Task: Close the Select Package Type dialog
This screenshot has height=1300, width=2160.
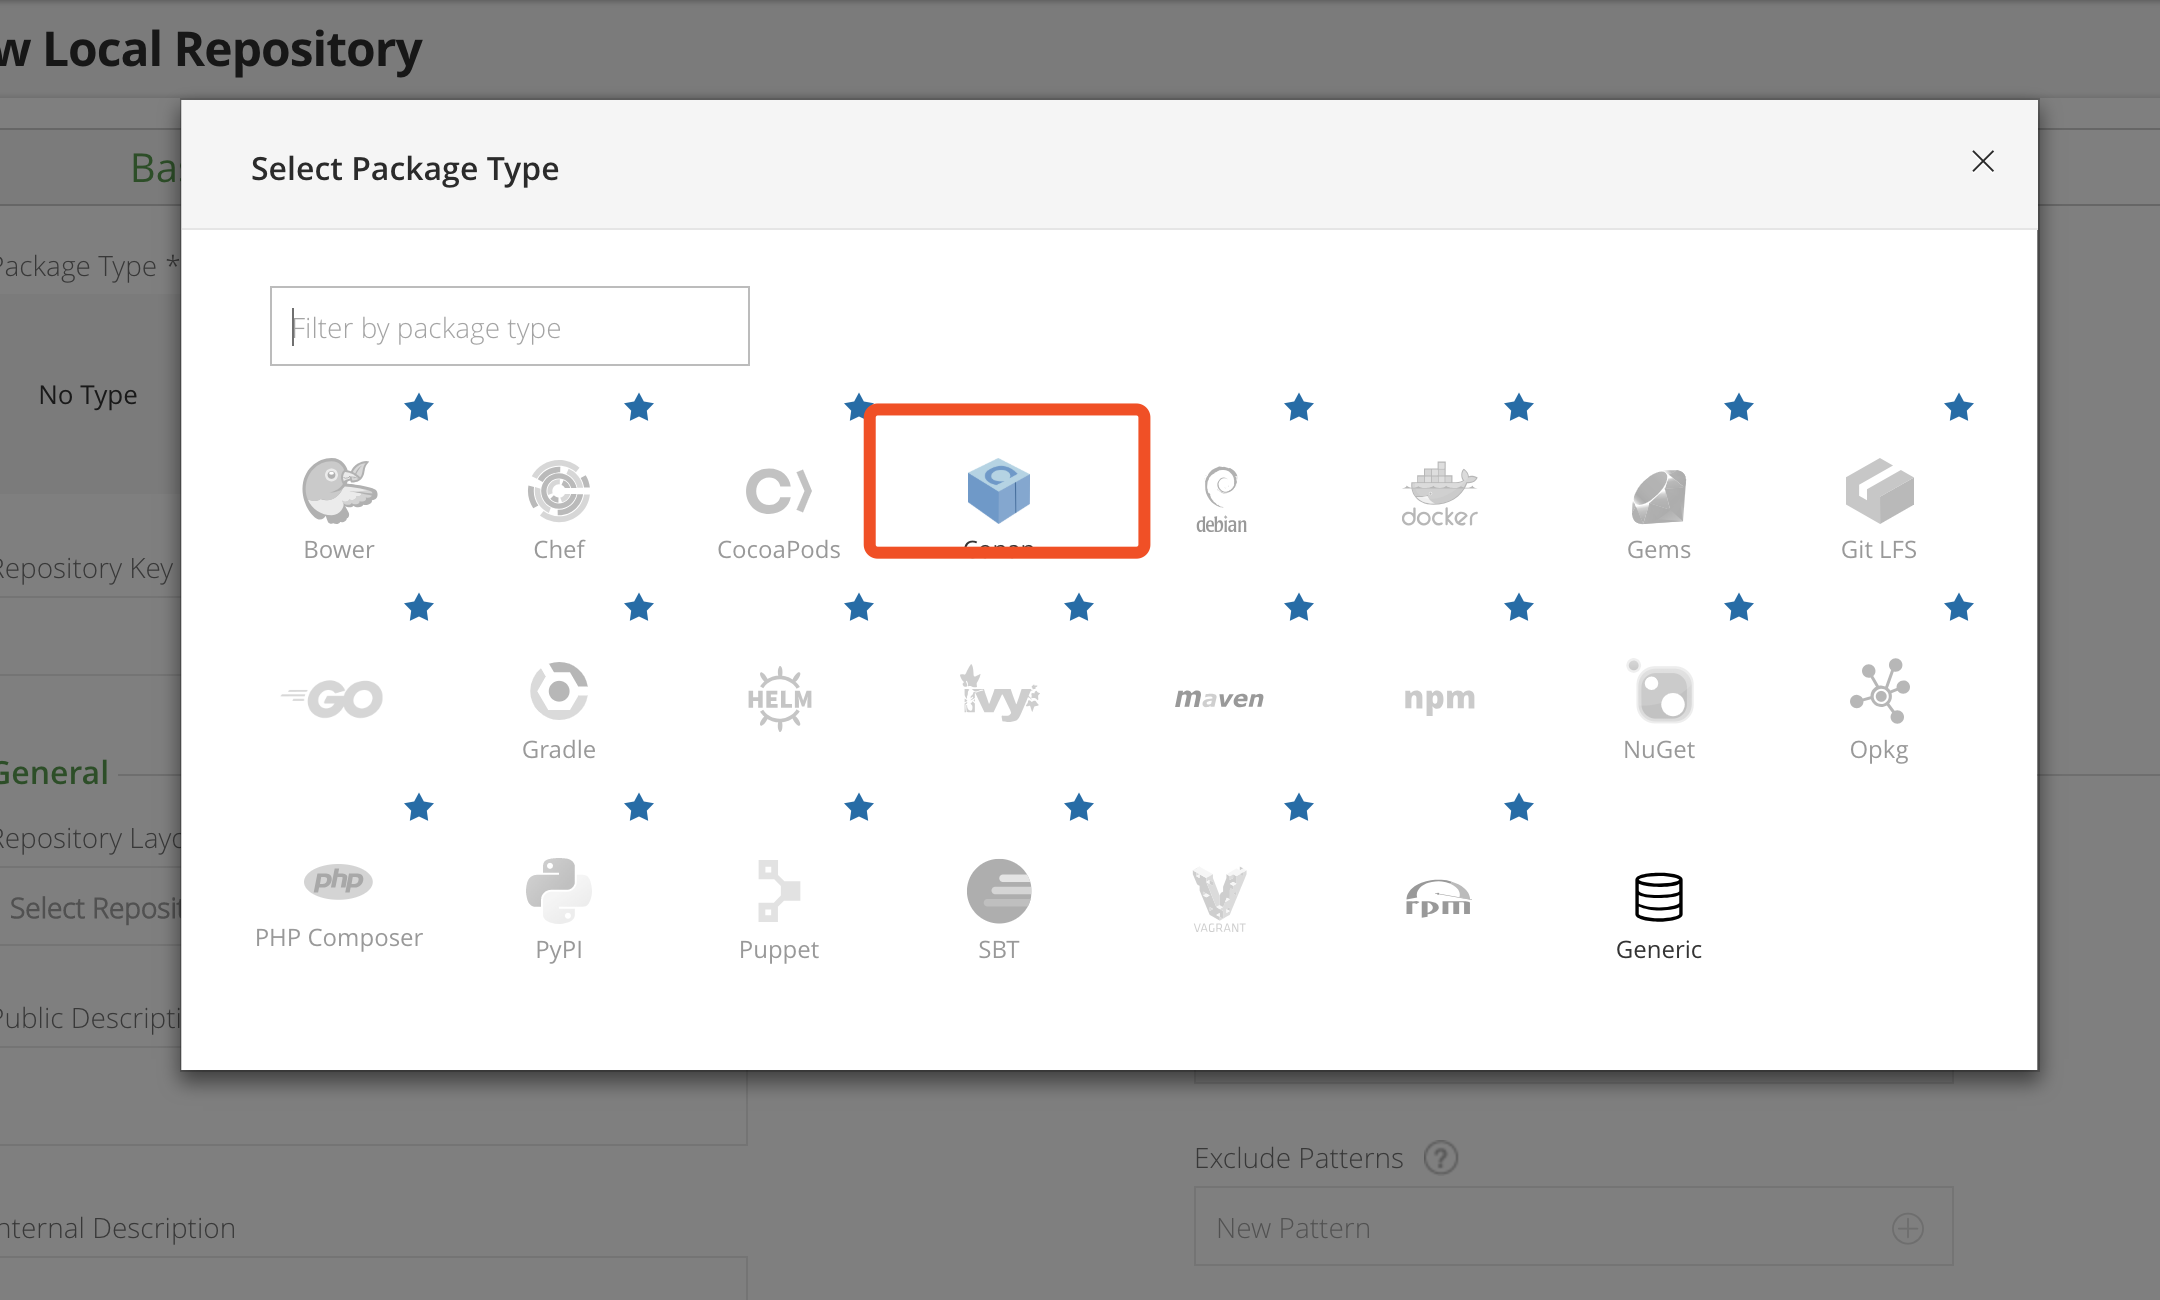Action: click(x=1981, y=160)
